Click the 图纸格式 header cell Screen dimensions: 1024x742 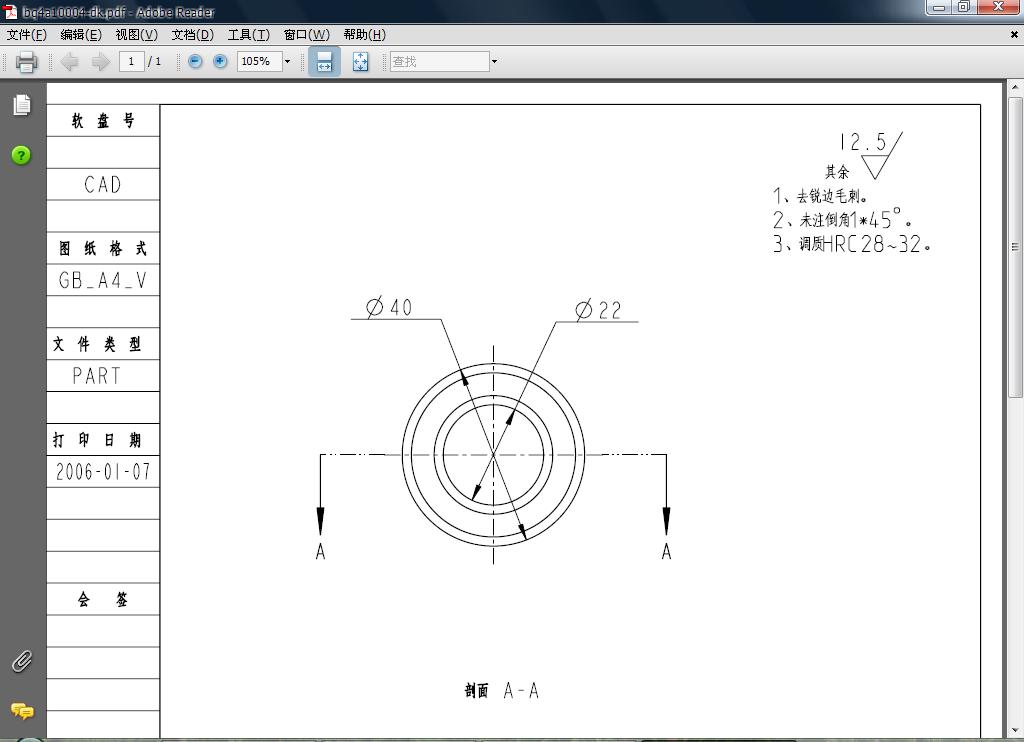(x=103, y=248)
